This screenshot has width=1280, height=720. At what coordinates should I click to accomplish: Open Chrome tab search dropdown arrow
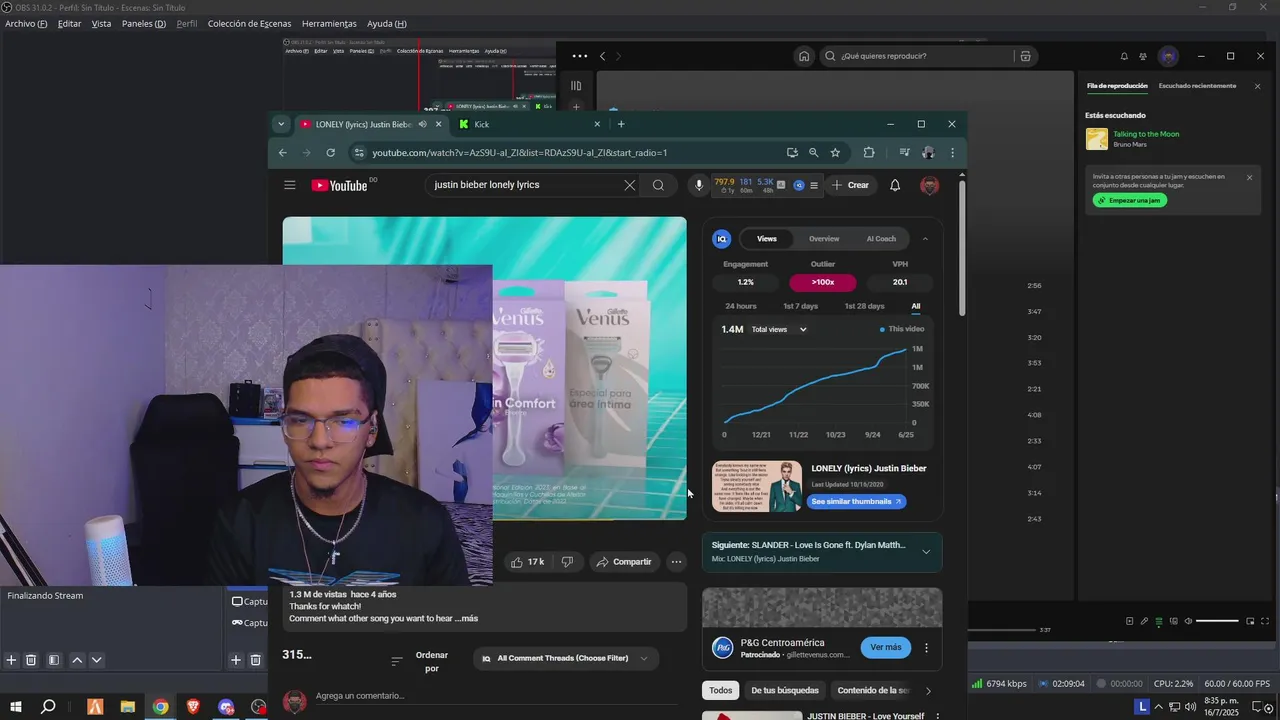tap(281, 124)
